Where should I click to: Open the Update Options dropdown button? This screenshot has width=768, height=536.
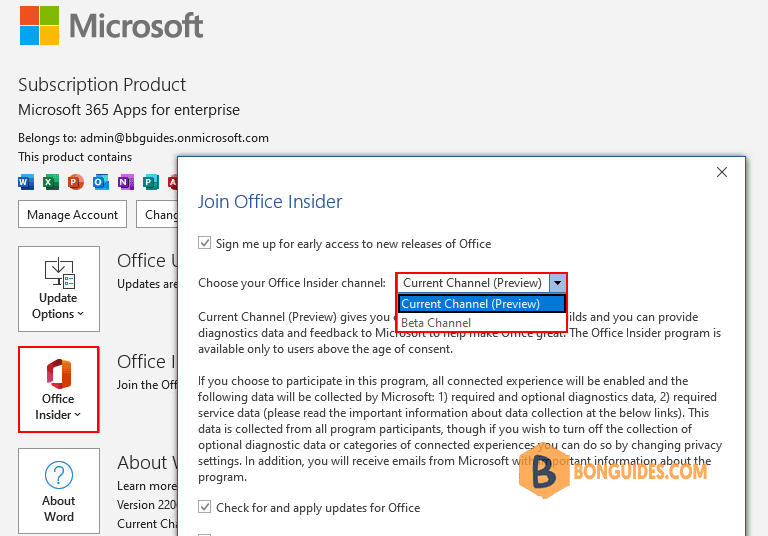pyautogui.click(x=59, y=289)
